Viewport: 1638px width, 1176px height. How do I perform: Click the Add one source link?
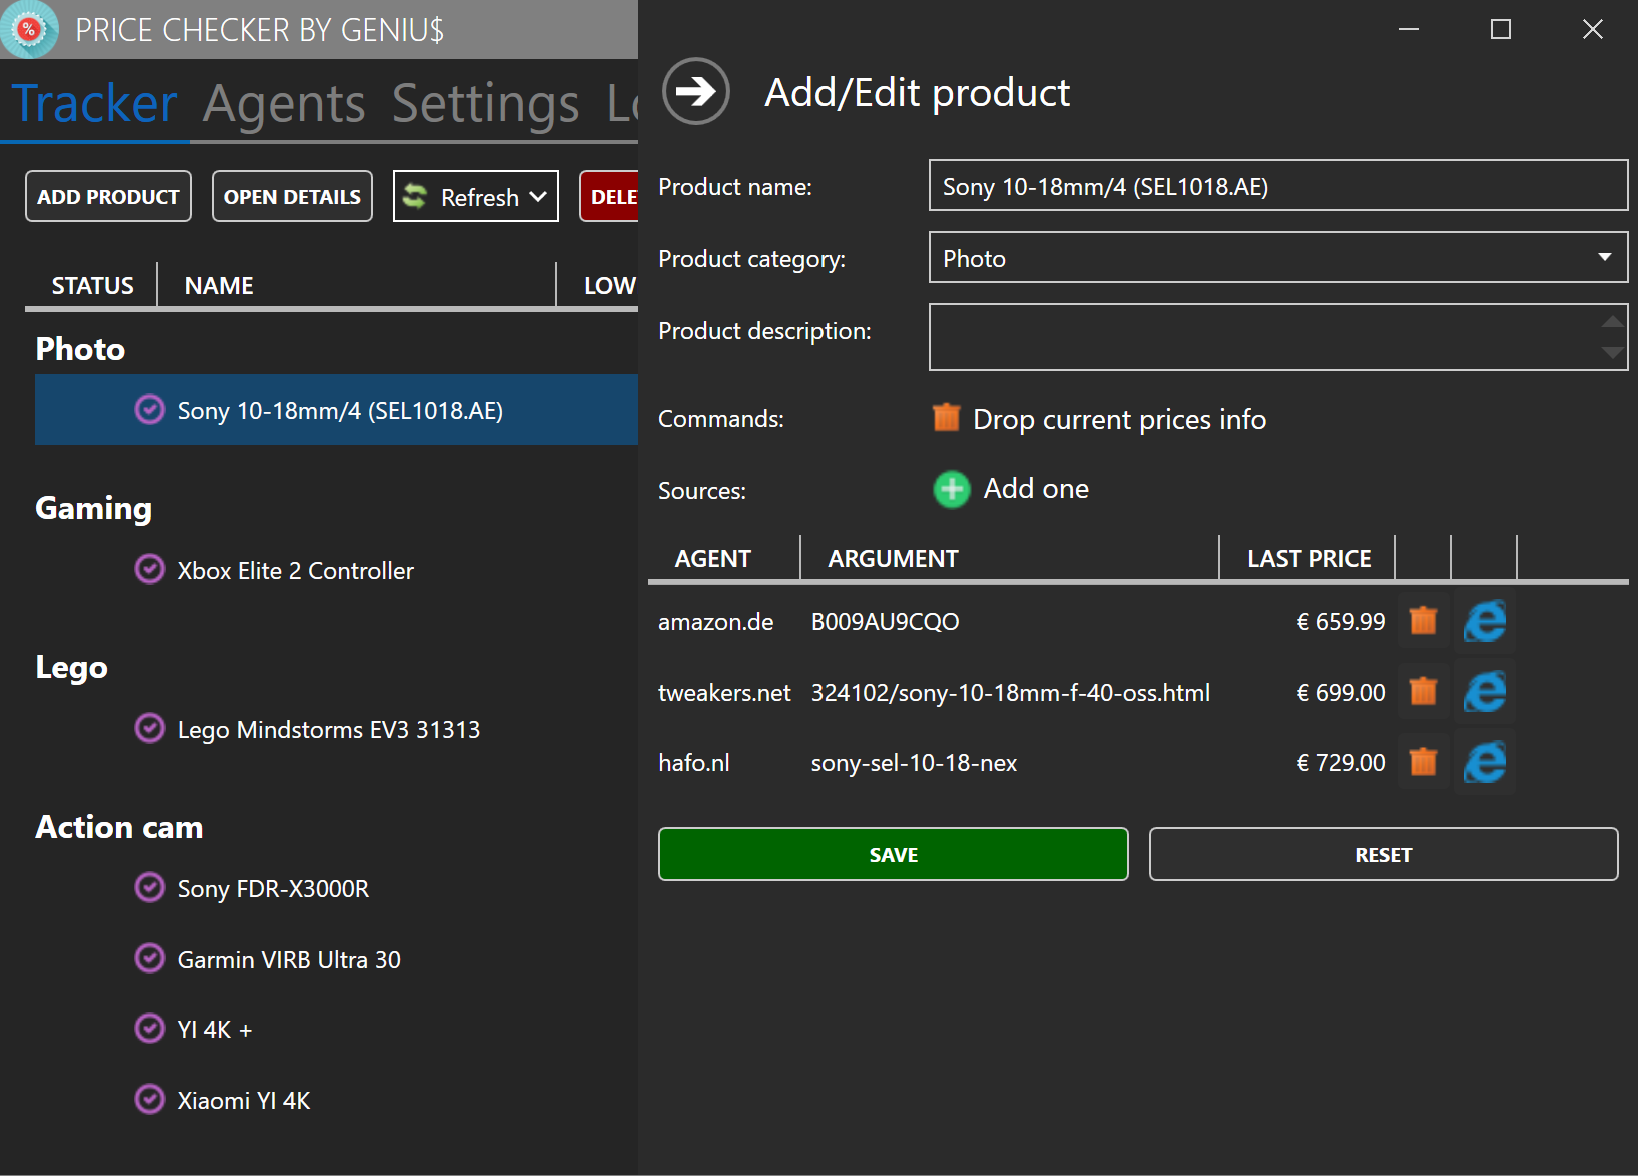pos(1036,488)
